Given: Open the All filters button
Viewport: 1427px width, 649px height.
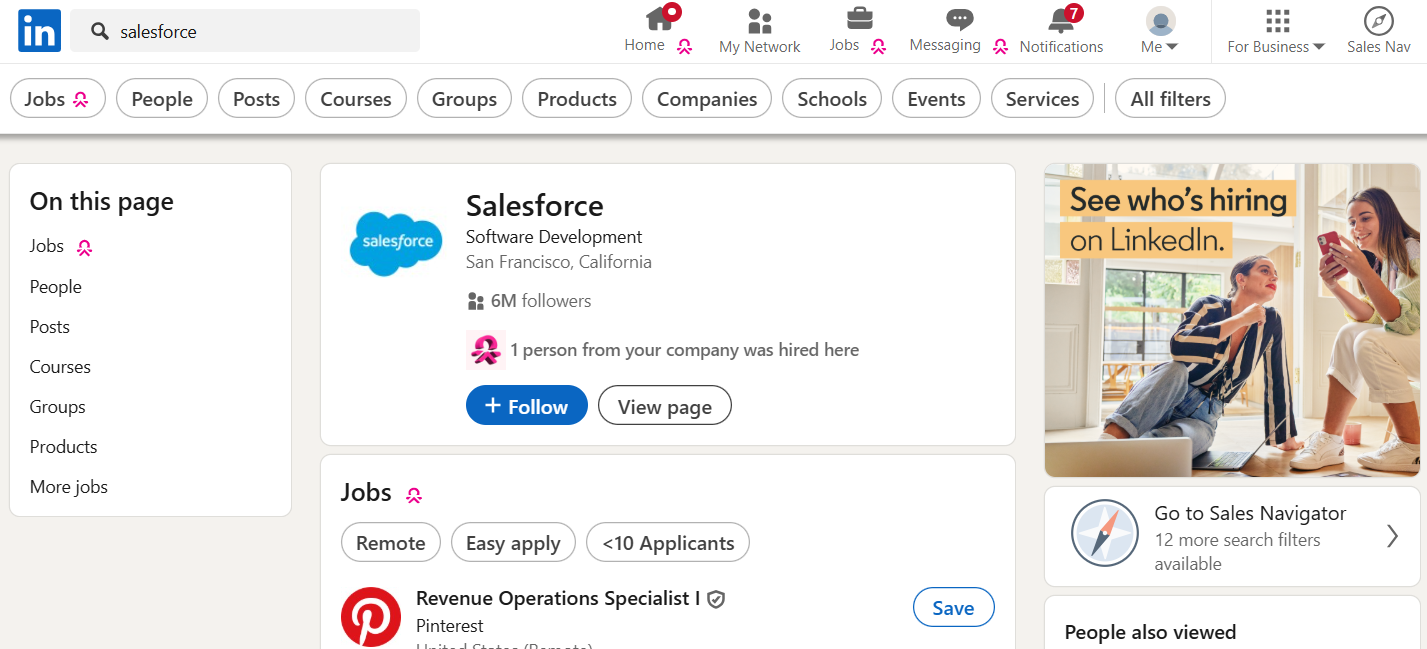Looking at the screenshot, I should click(1170, 99).
